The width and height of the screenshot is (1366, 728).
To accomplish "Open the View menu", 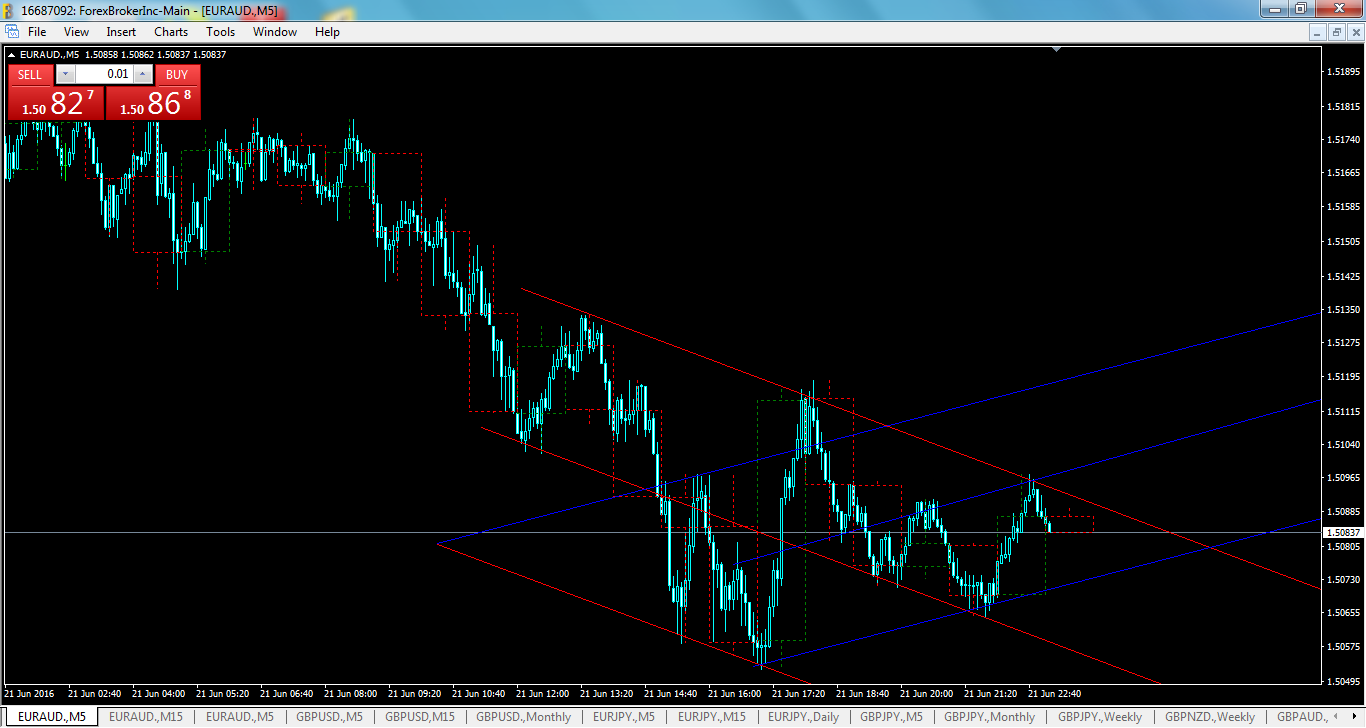I will point(76,31).
